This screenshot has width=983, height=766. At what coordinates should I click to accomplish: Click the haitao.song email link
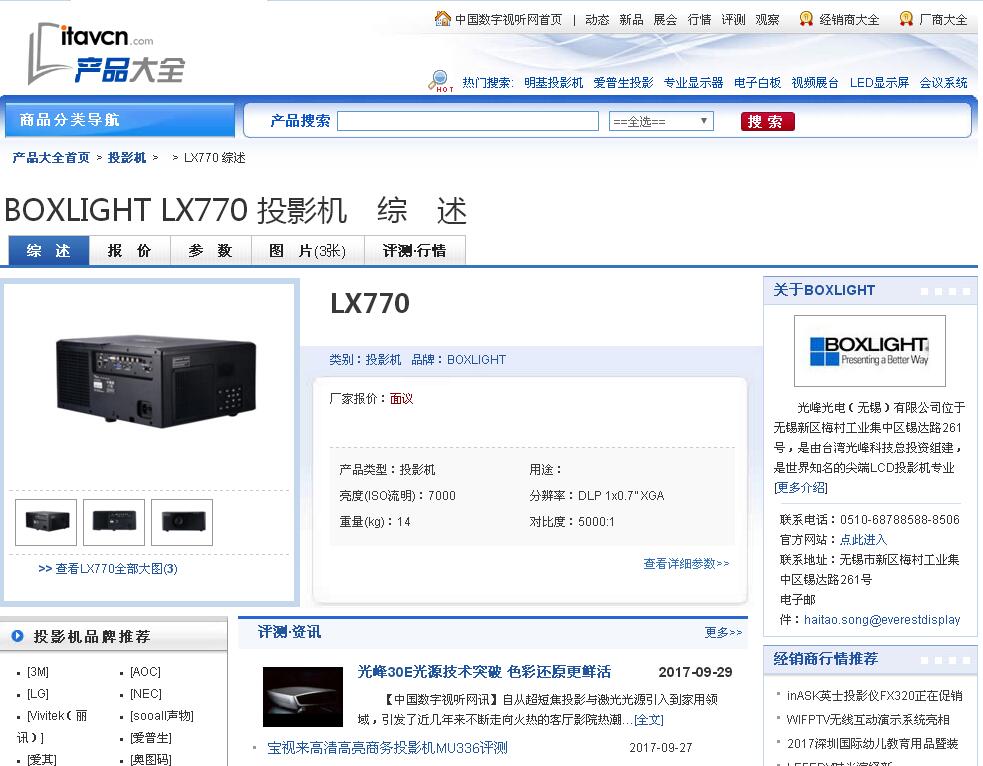click(882, 620)
